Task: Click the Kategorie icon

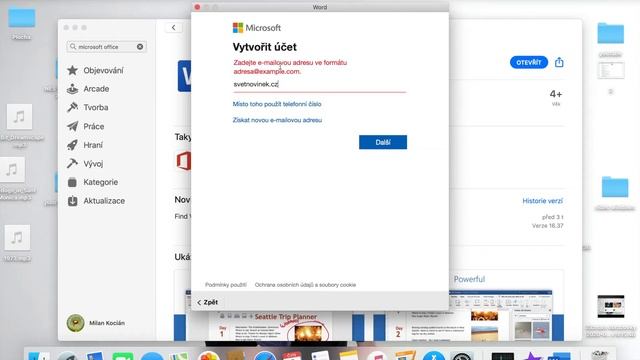Action: click(x=73, y=182)
